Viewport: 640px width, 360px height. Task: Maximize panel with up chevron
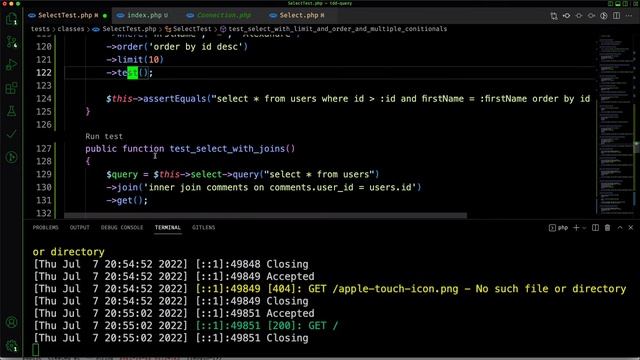[620, 228]
